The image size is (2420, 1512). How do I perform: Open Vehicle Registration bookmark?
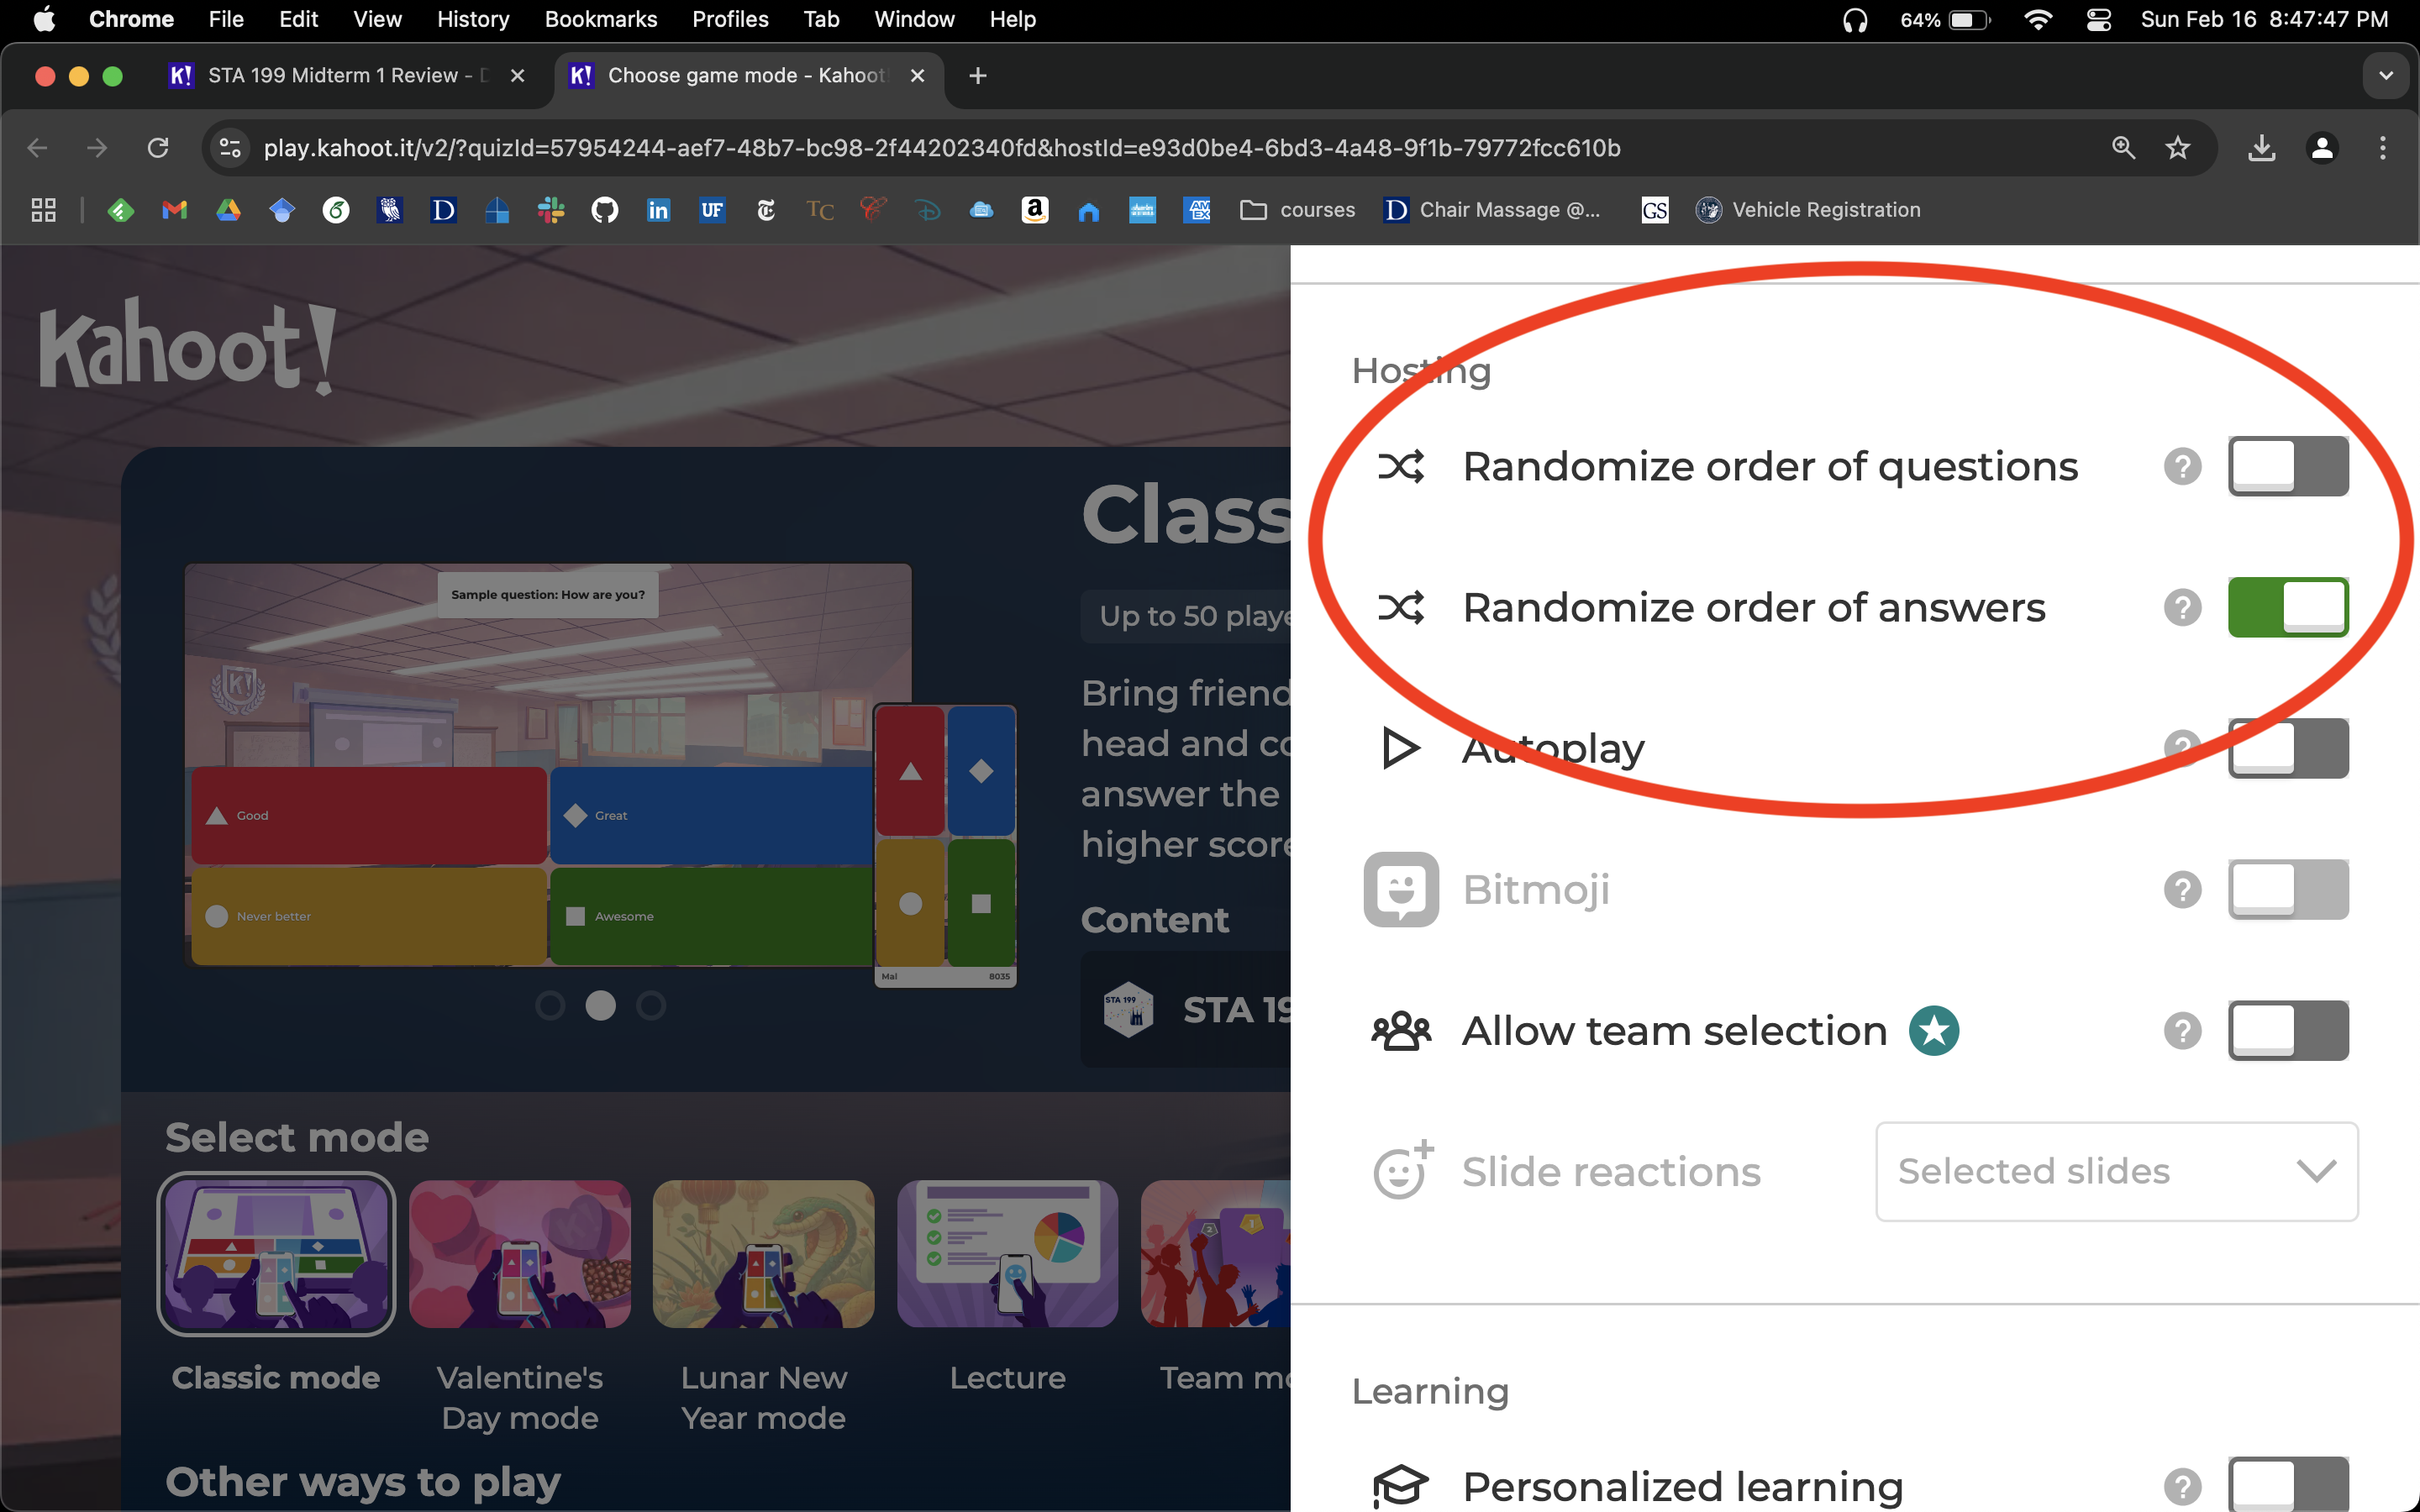coord(1809,210)
